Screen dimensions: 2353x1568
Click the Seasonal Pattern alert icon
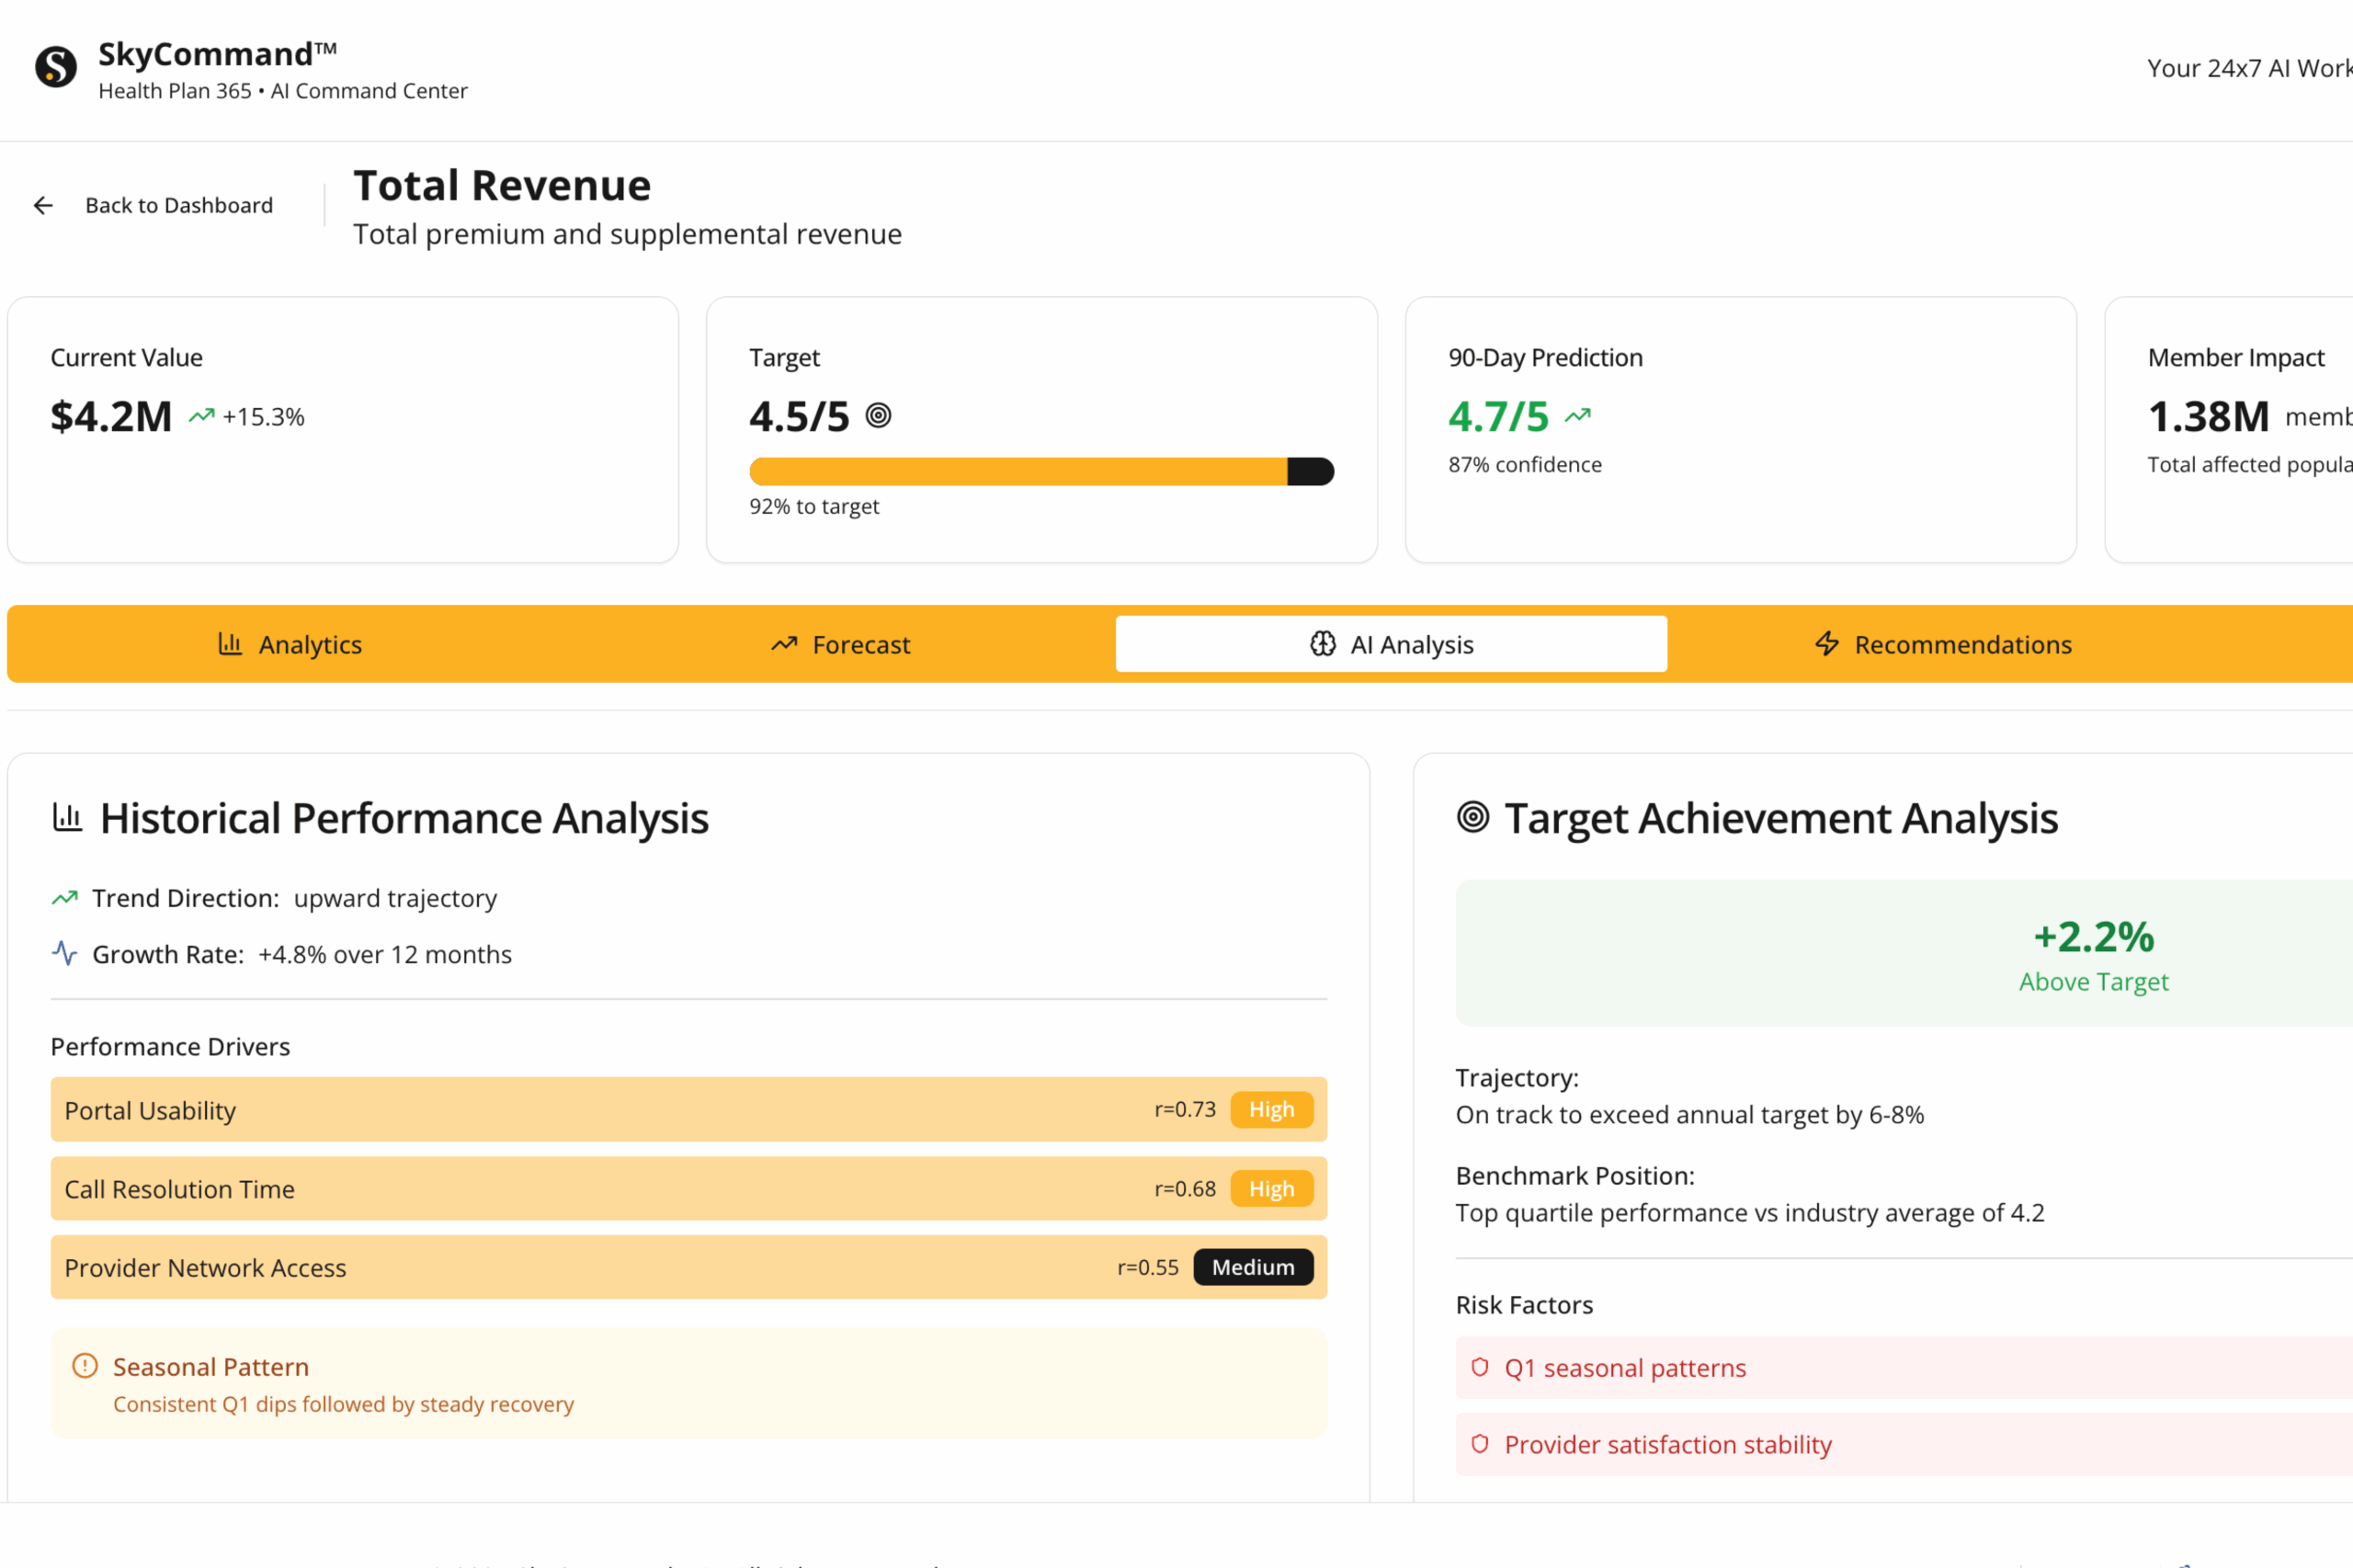[x=85, y=1365]
